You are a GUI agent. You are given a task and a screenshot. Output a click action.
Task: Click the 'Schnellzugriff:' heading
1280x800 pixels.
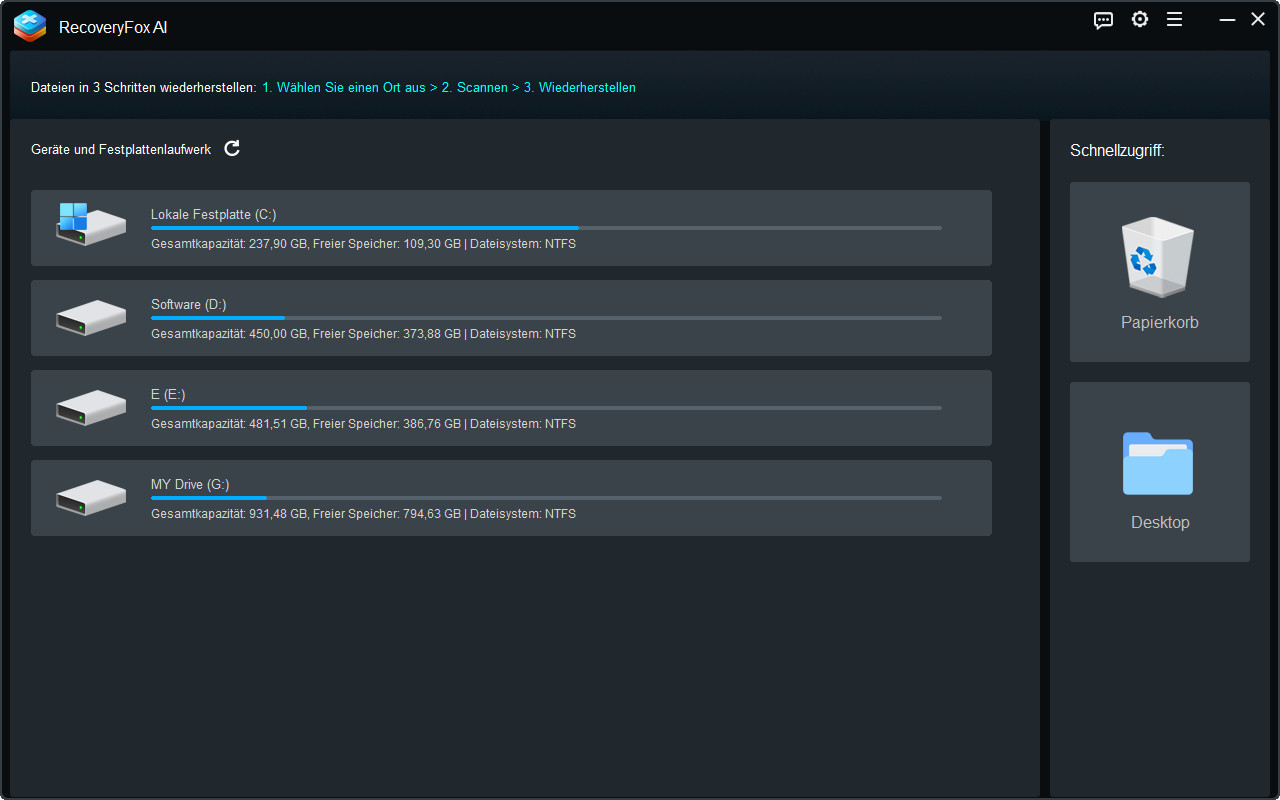coord(1117,151)
